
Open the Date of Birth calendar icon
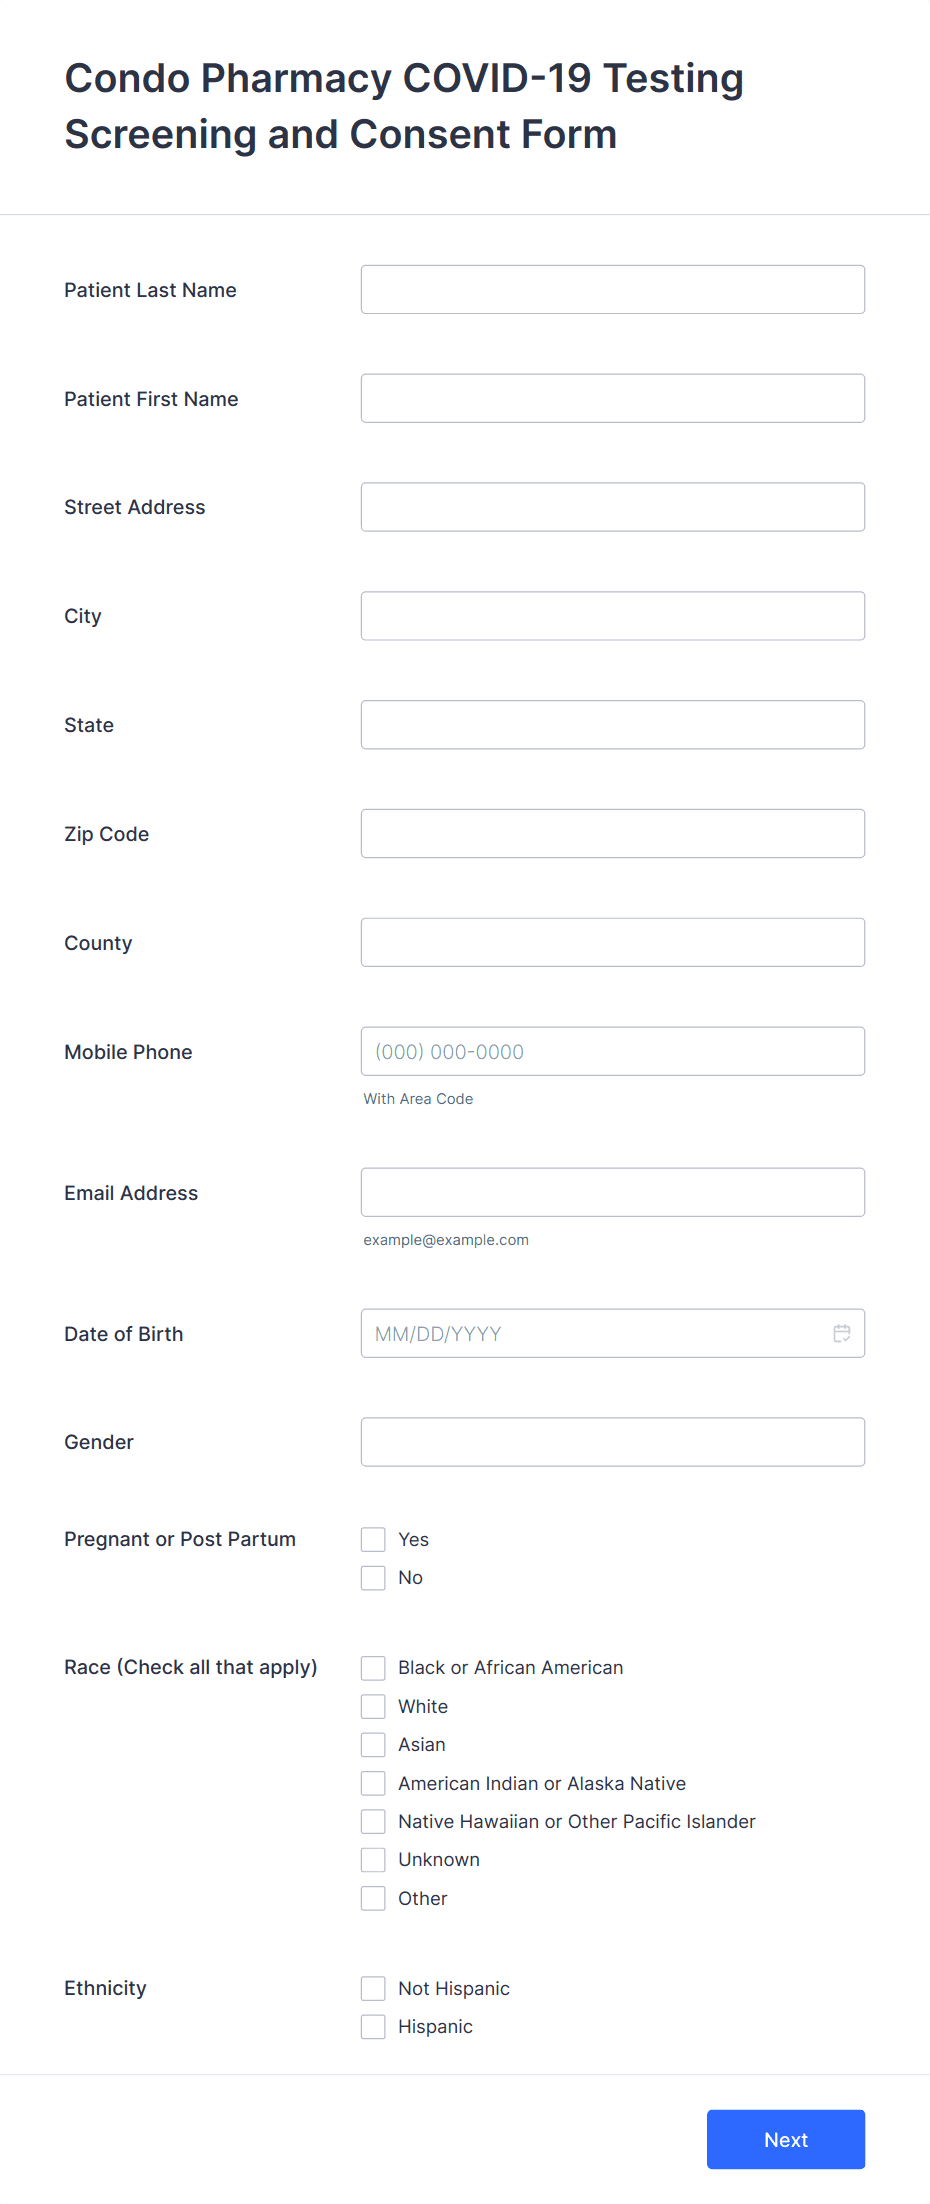point(842,1333)
